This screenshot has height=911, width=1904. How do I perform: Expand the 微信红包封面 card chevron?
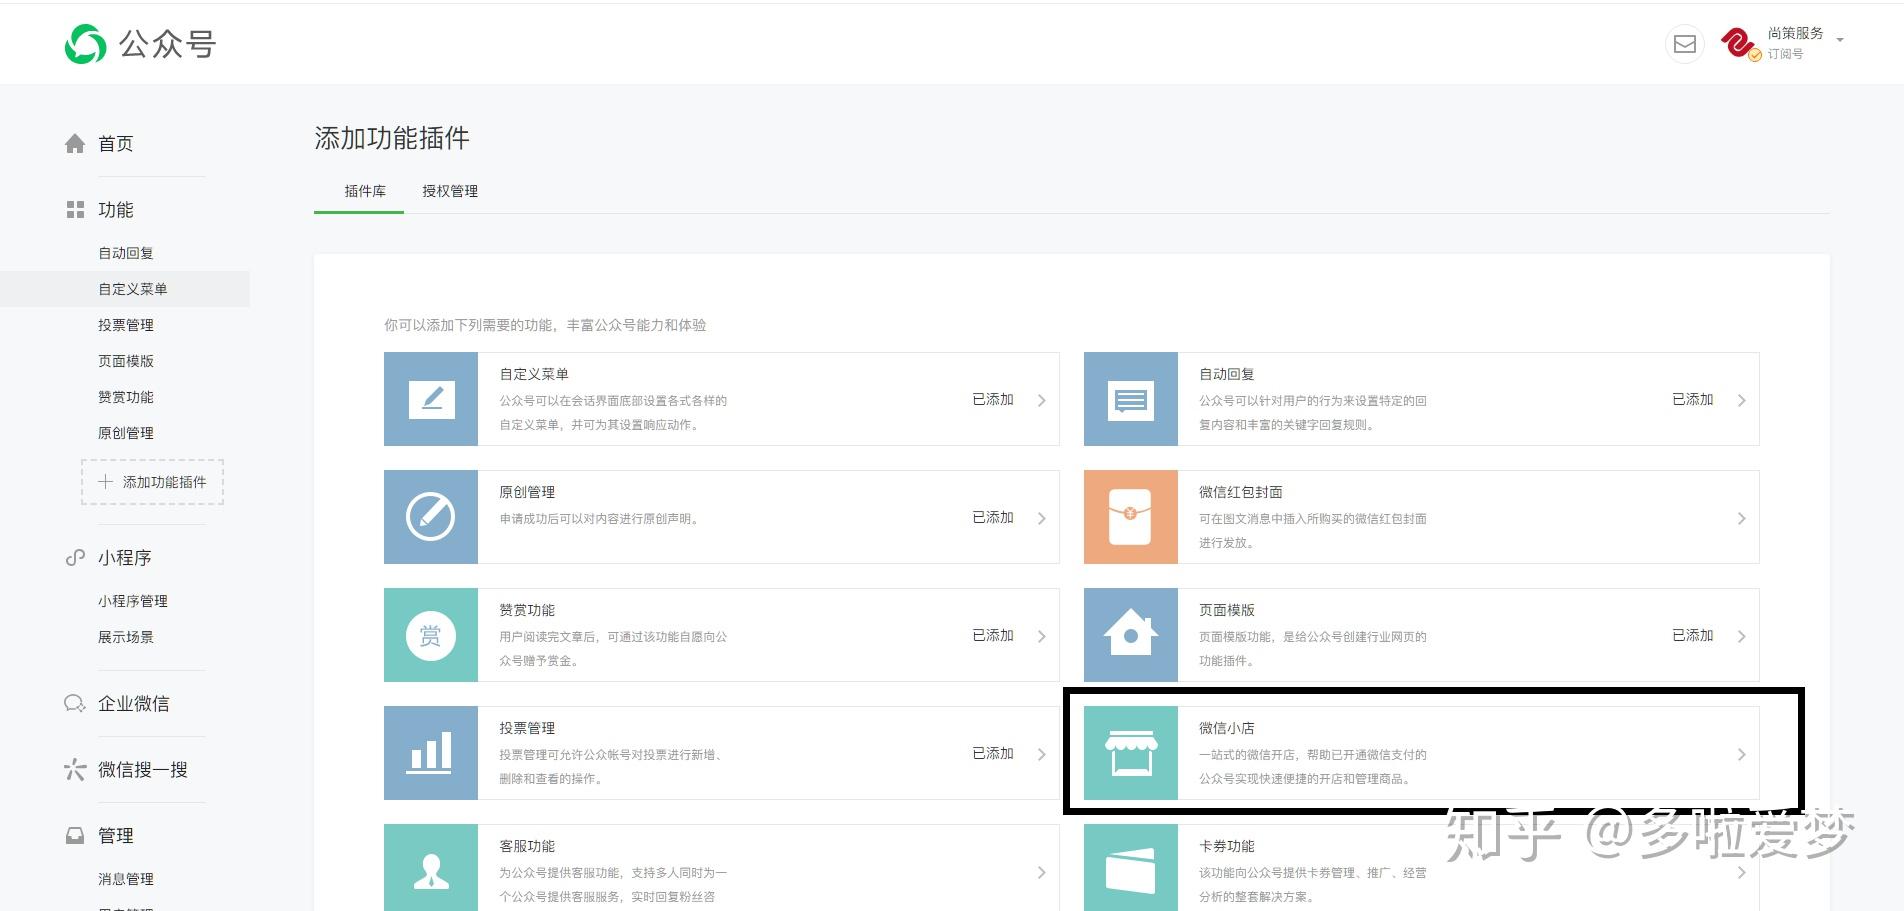(1741, 518)
